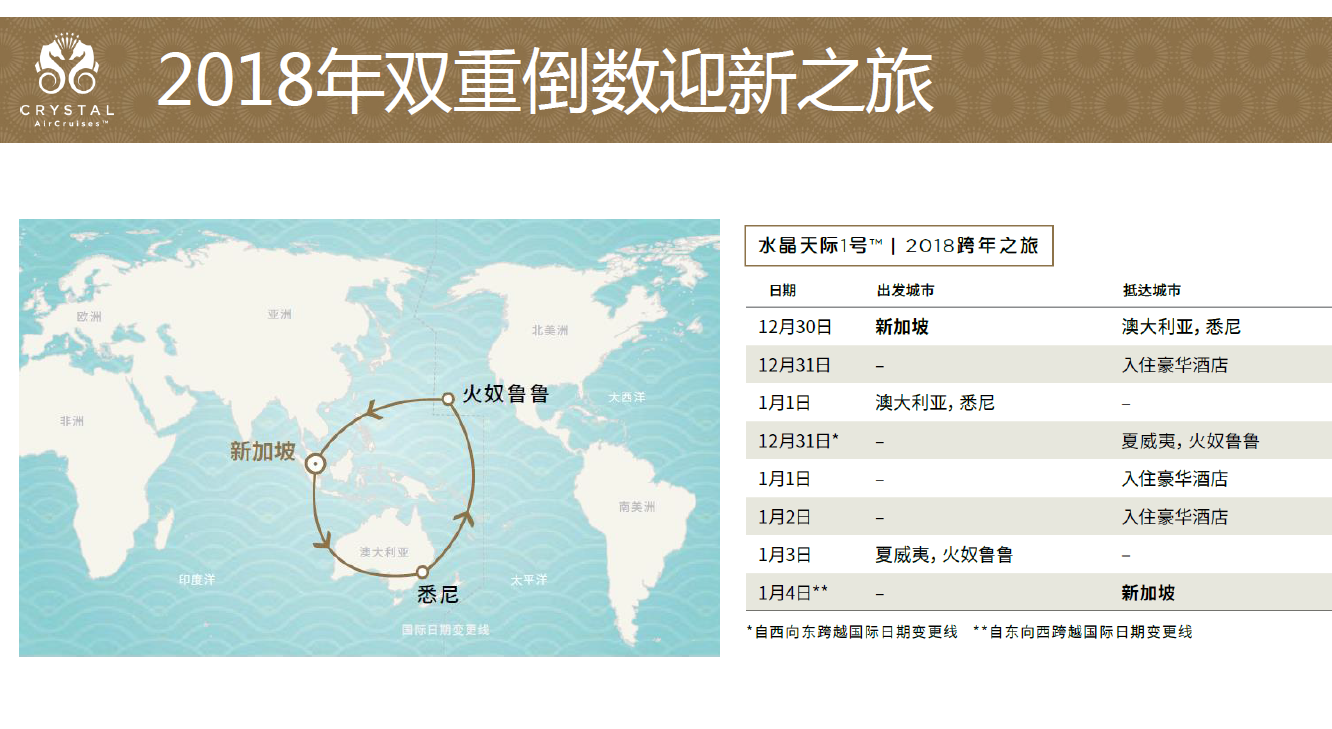This screenshot has height=729, width=1332.
Task: Click the 日期 column header
Action: (x=782, y=290)
